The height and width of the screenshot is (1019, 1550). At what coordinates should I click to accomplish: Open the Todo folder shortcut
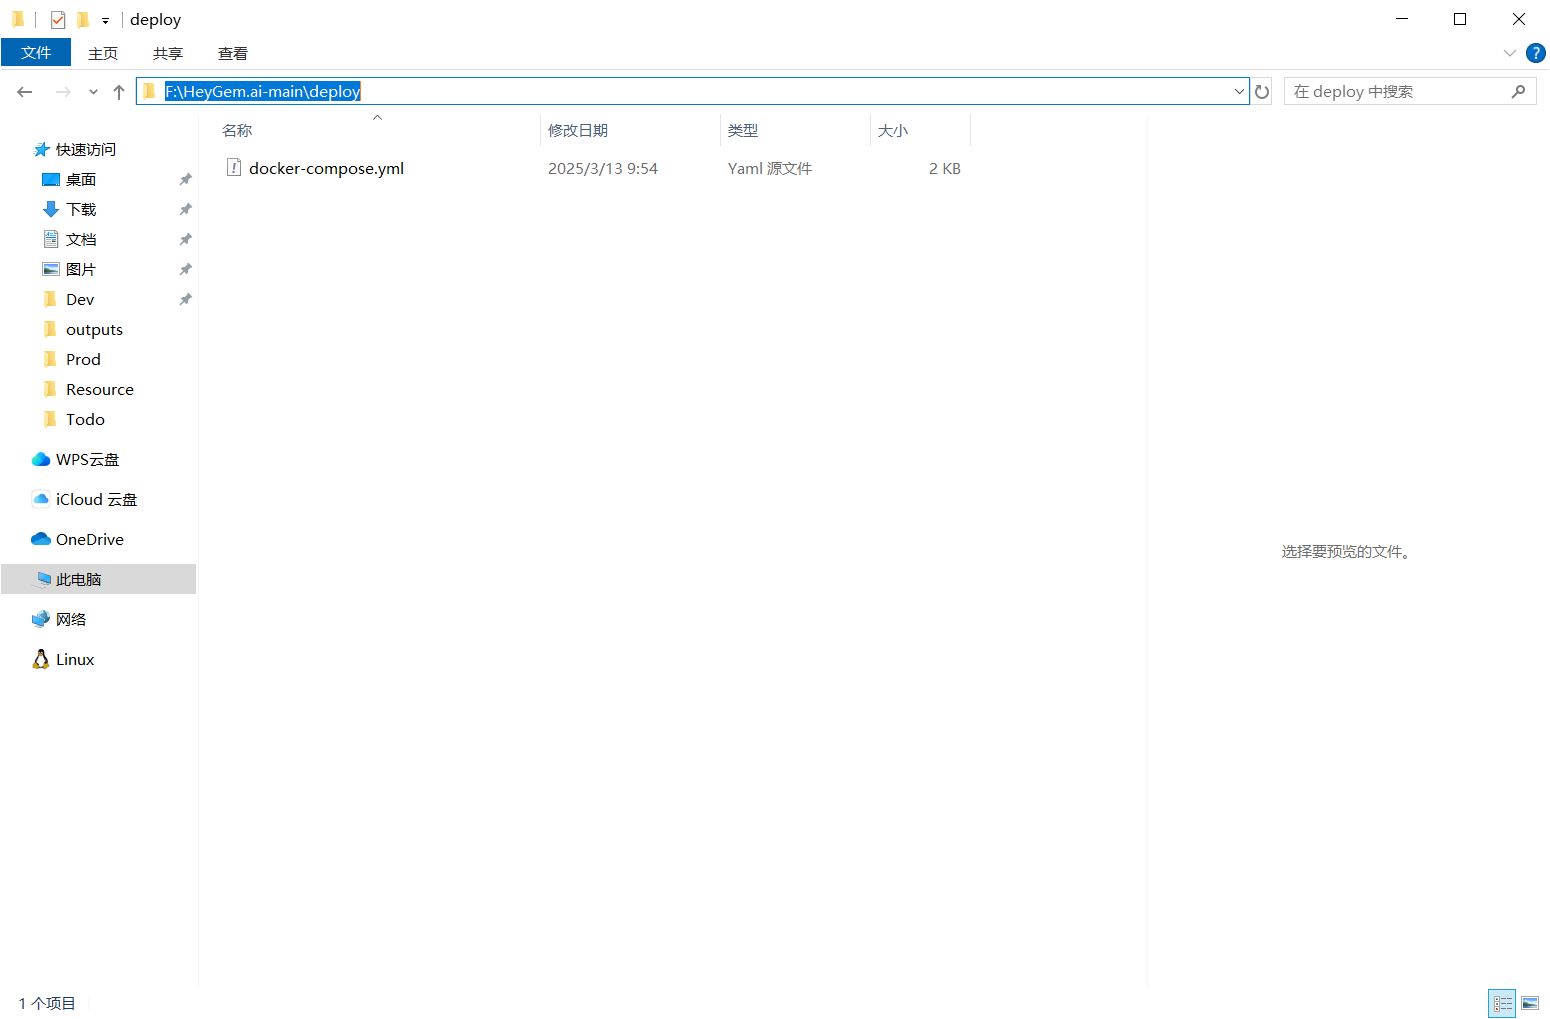(x=84, y=419)
